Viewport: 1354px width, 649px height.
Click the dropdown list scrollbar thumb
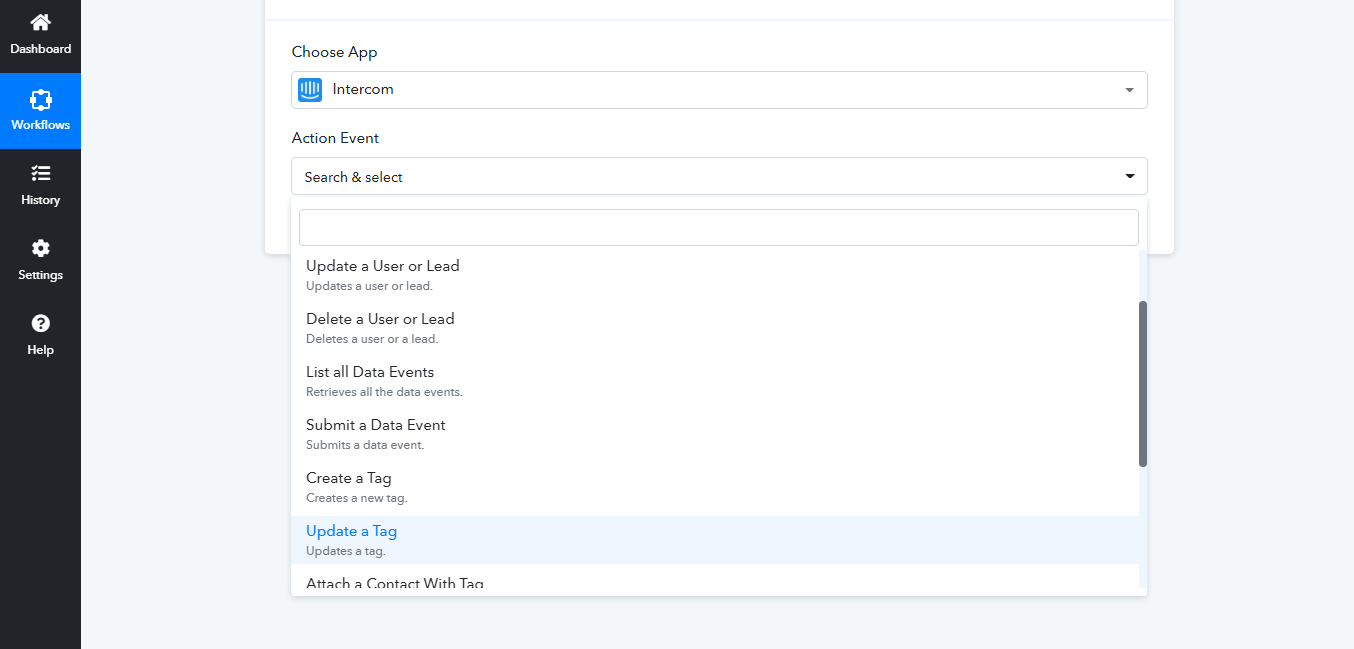pyautogui.click(x=1143, y=384)
